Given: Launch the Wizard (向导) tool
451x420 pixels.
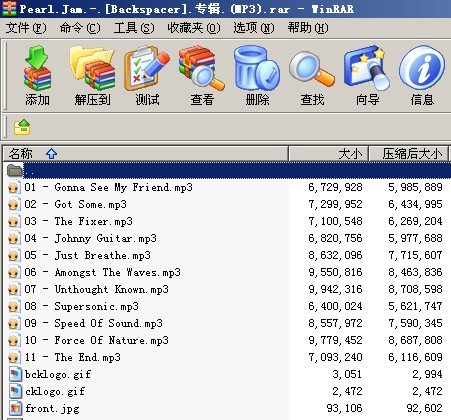Looking at the screenshot, I should (367, 68).
